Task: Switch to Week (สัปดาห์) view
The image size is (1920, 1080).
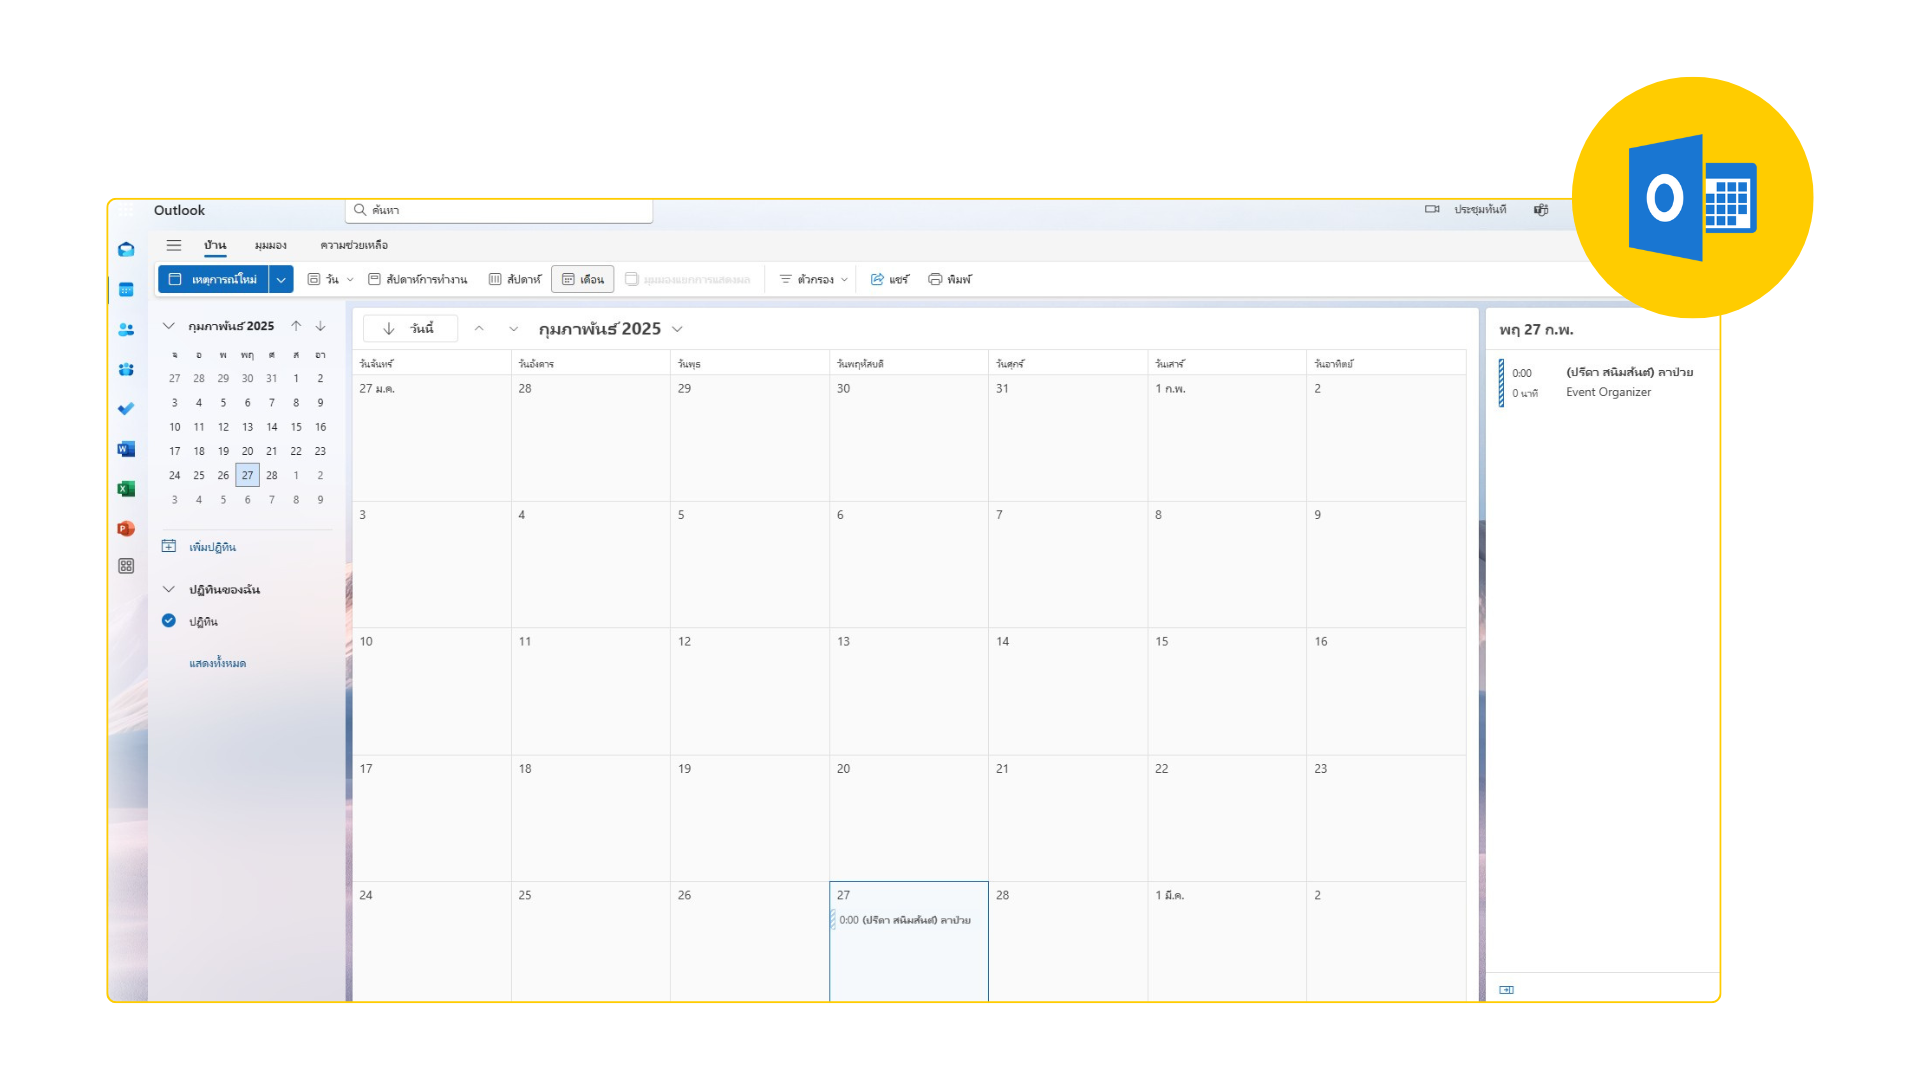Action: [515, 279]
